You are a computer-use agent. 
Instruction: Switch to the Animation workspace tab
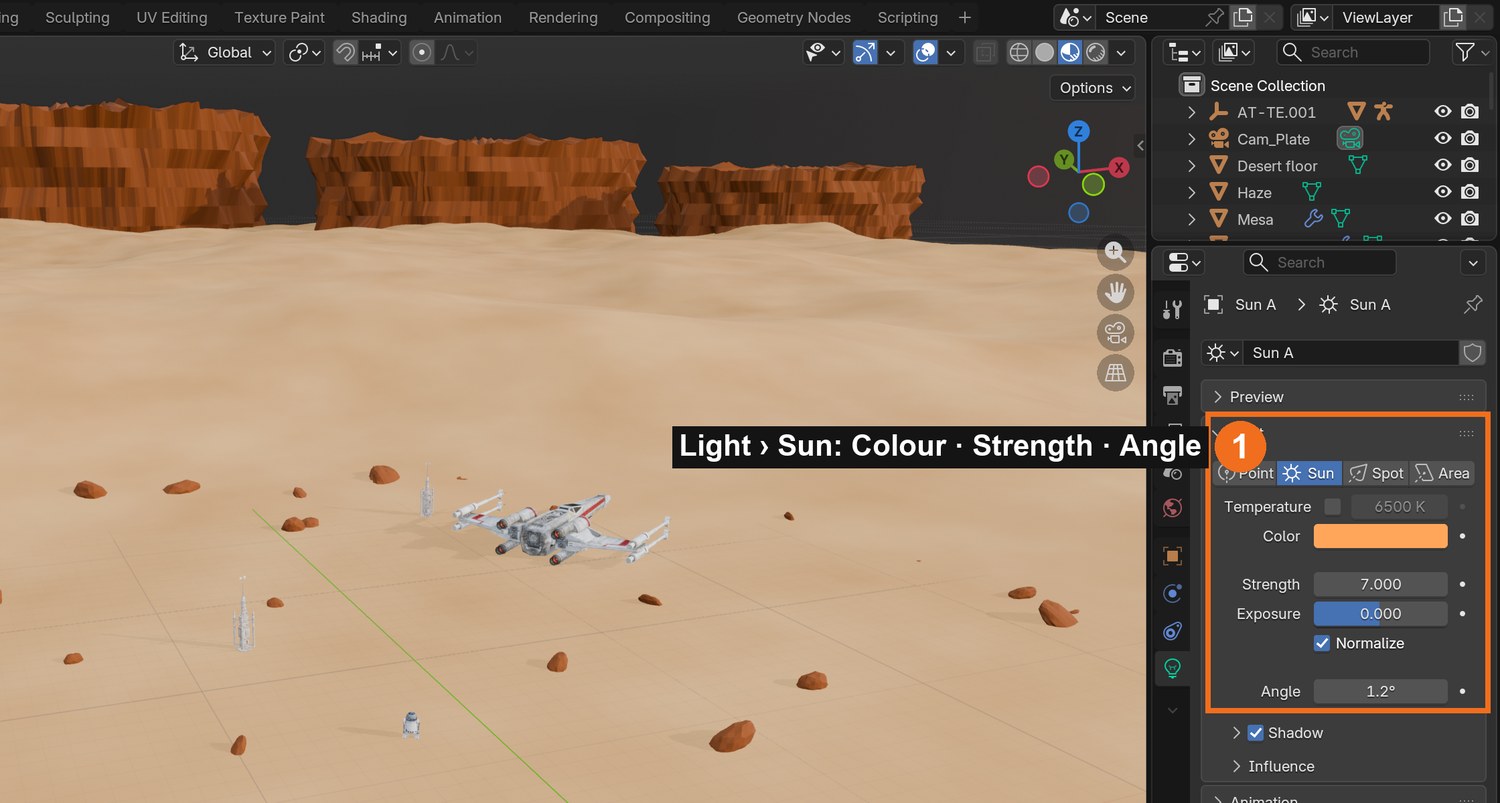[468, 17]
